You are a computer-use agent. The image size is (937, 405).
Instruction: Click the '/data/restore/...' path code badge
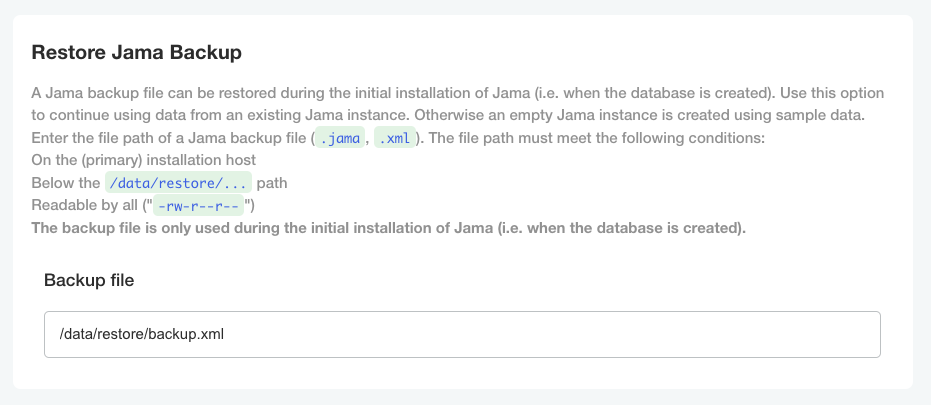coord(179,183)
